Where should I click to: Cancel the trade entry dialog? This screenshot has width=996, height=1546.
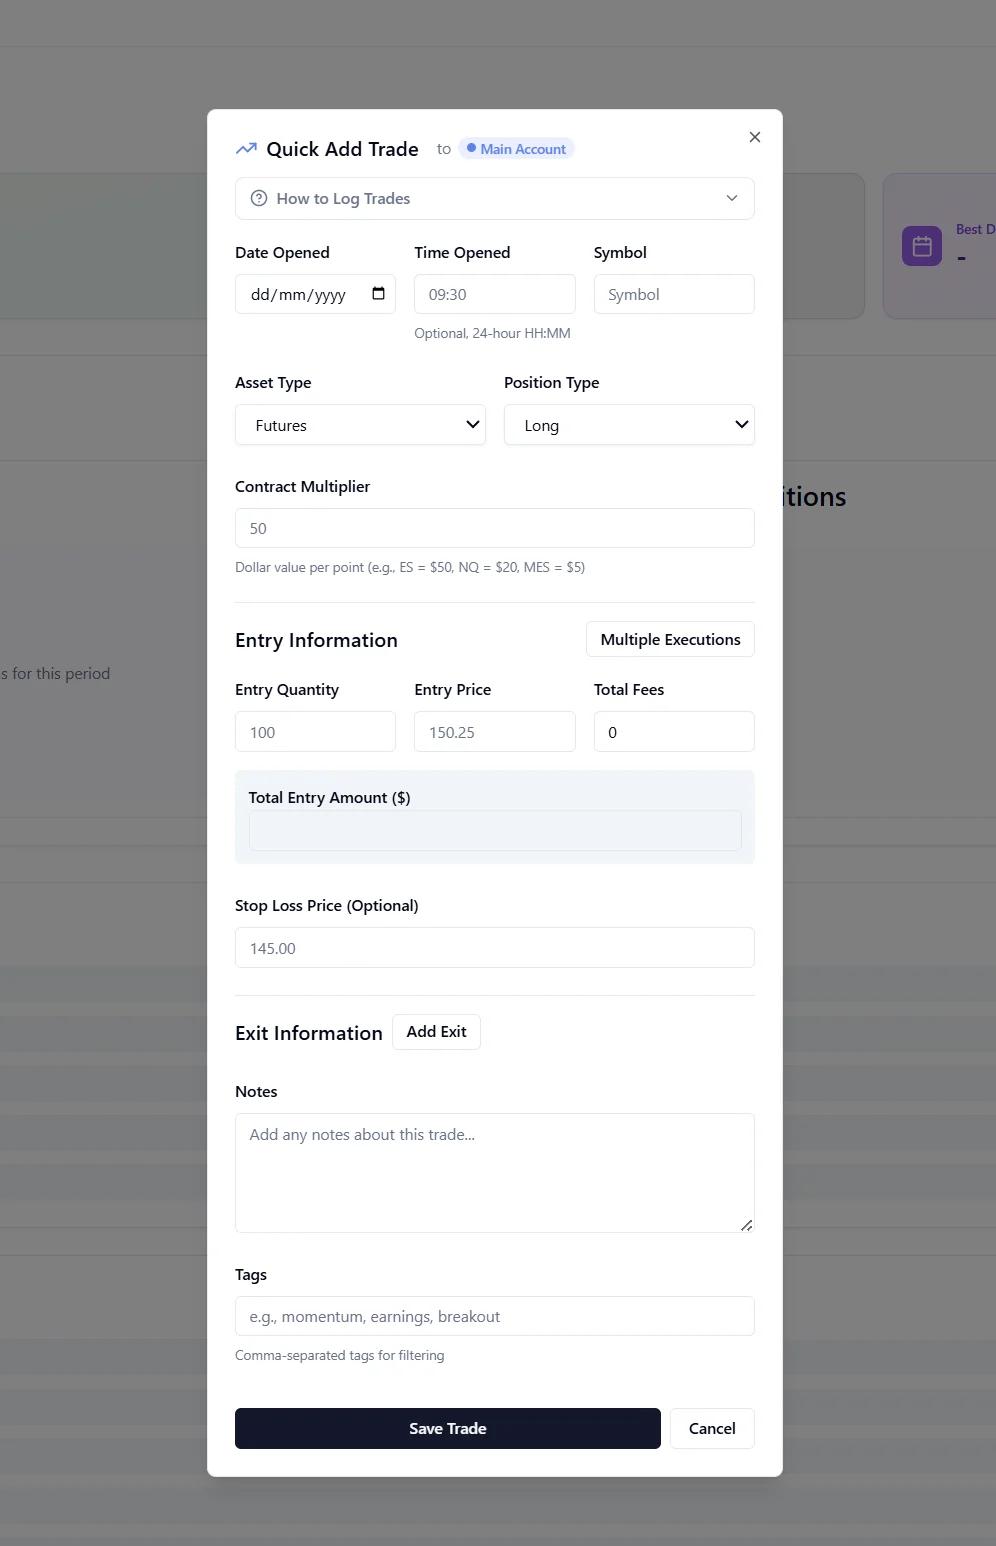(712, 1428)
